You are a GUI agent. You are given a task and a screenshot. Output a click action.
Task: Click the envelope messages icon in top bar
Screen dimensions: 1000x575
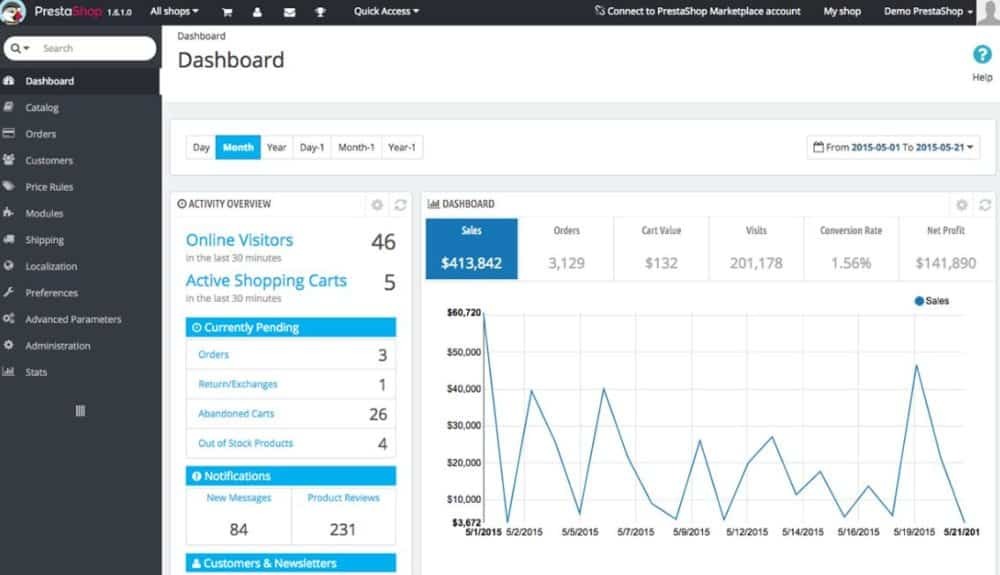289,12
